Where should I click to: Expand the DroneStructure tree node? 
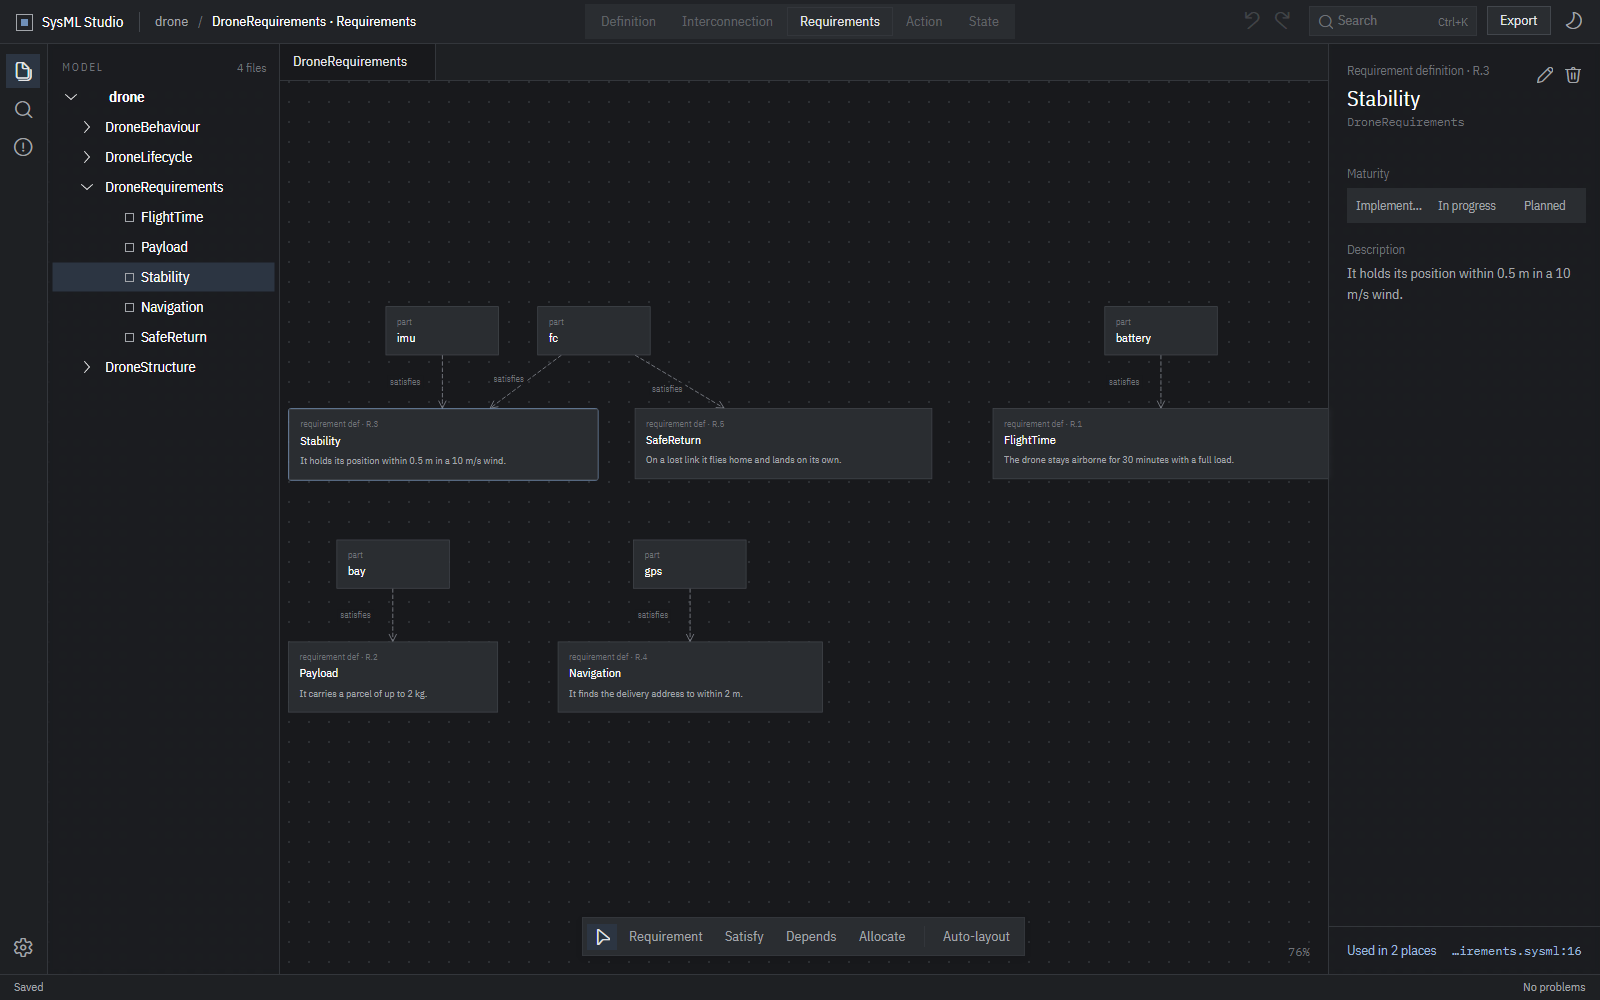tap(87, 367)
